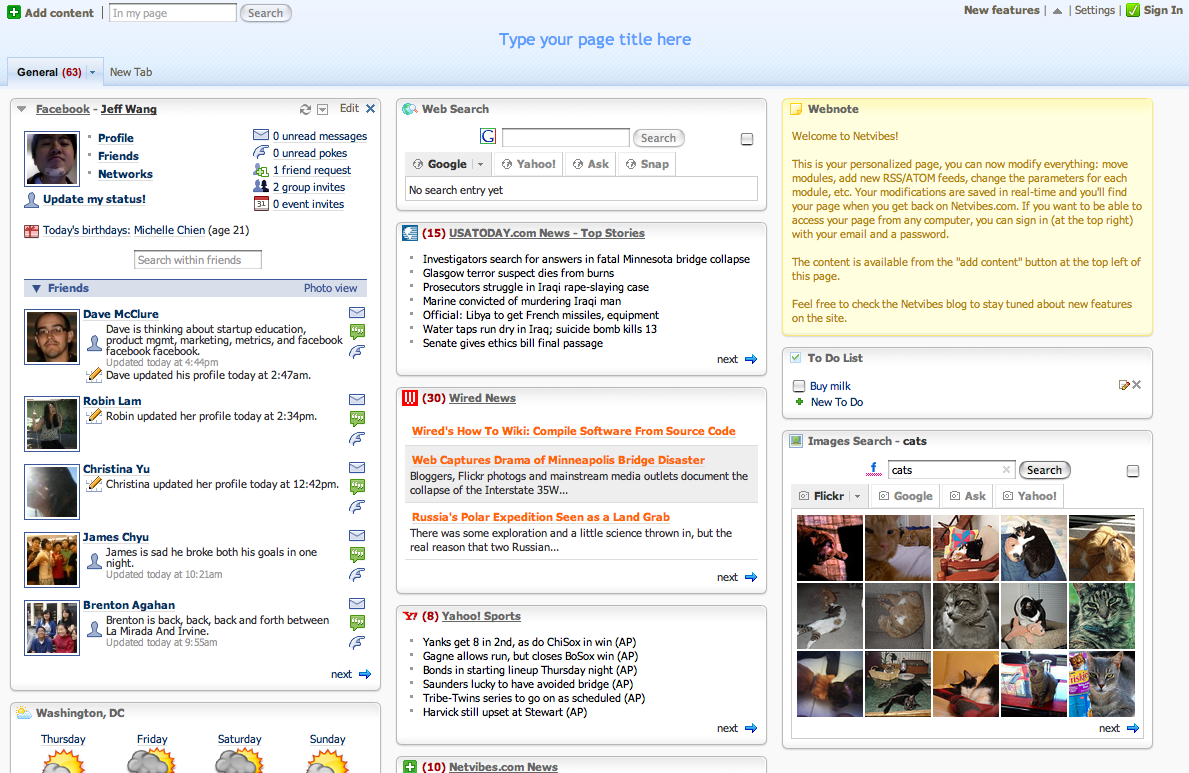Screen dimensions: 1189x773
Task: Switch to the New Tab page tab
Action: pyautogui.click(x=131, y=72)
